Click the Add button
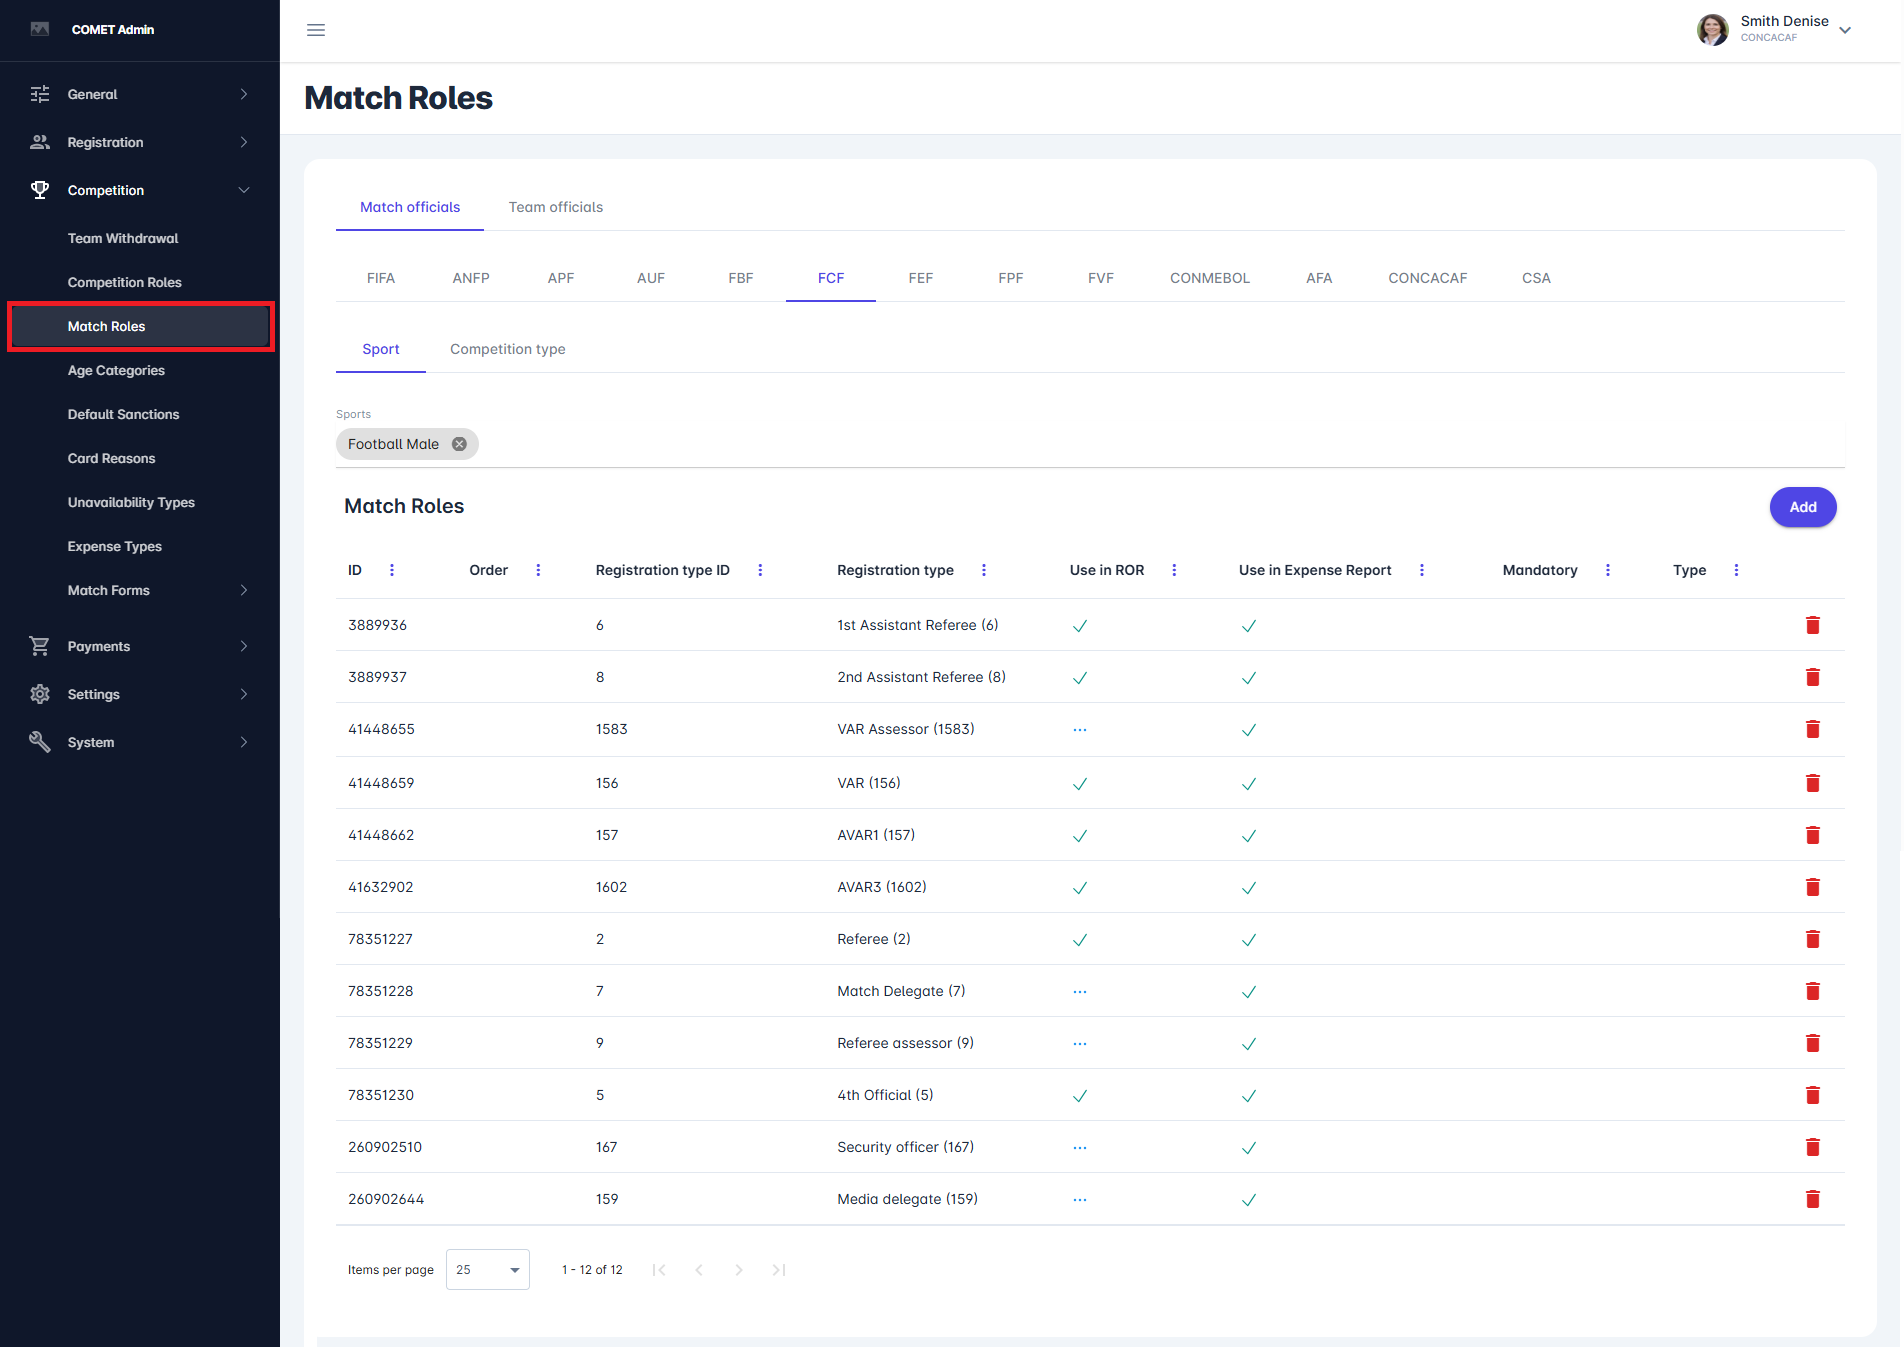 1802,507
